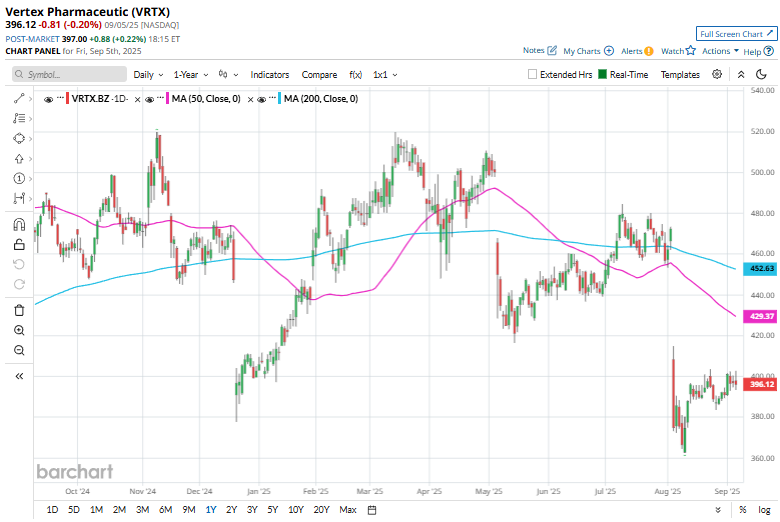
Task: Open Templates menu
Action: coord(680,75)
